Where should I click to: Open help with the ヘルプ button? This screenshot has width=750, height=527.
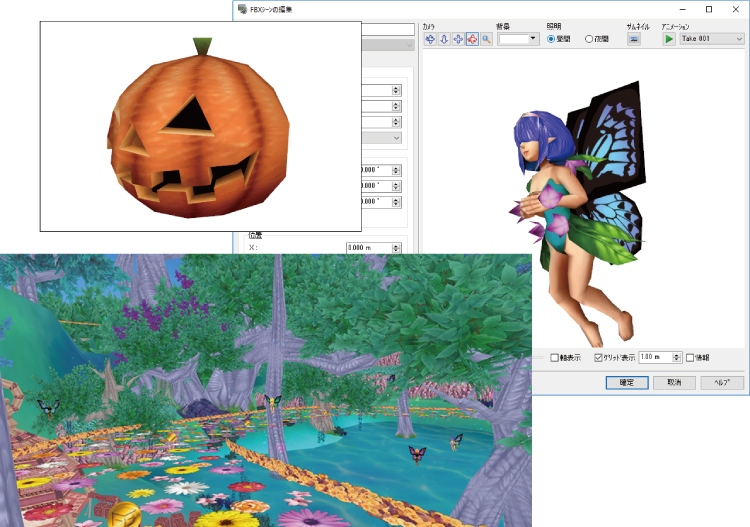click(722, 383)
